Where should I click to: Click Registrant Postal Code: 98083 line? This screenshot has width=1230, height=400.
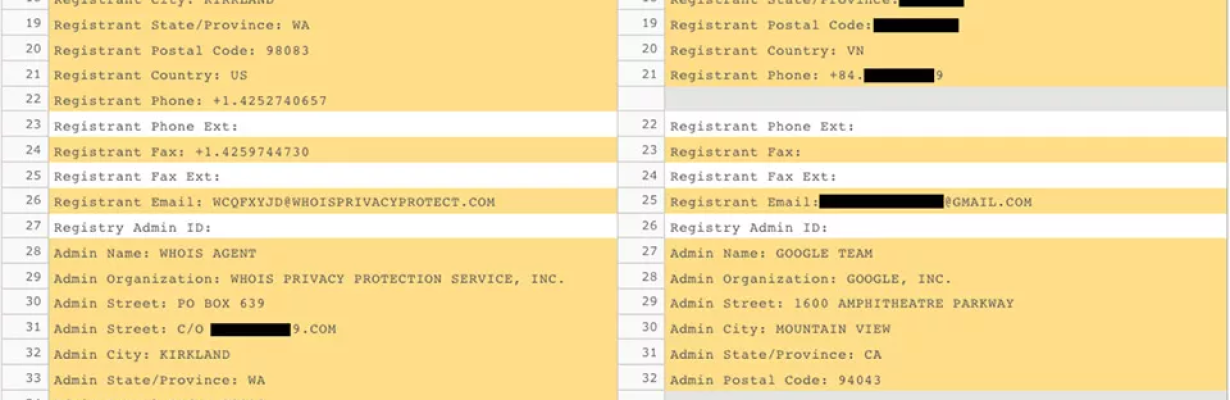332,50
